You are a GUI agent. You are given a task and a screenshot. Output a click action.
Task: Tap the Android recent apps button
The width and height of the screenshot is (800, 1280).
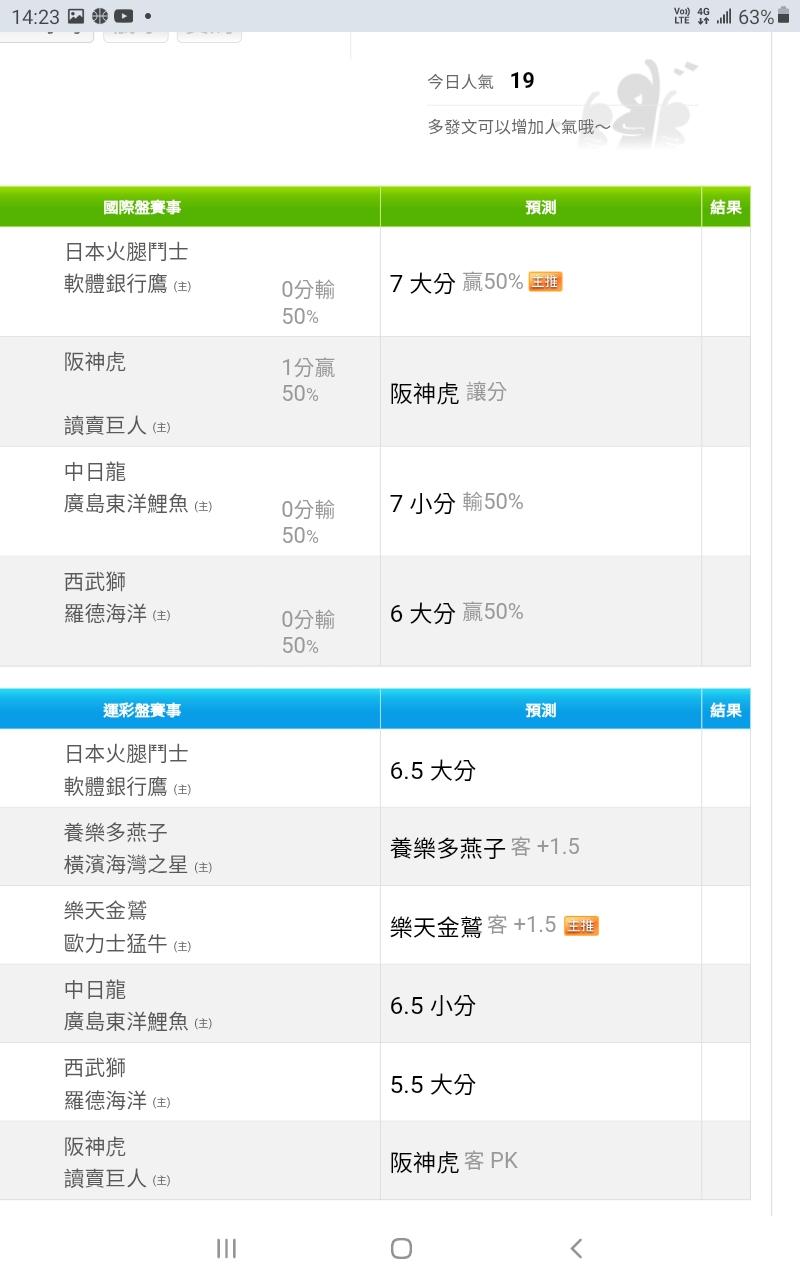[x=226, y=1247]
